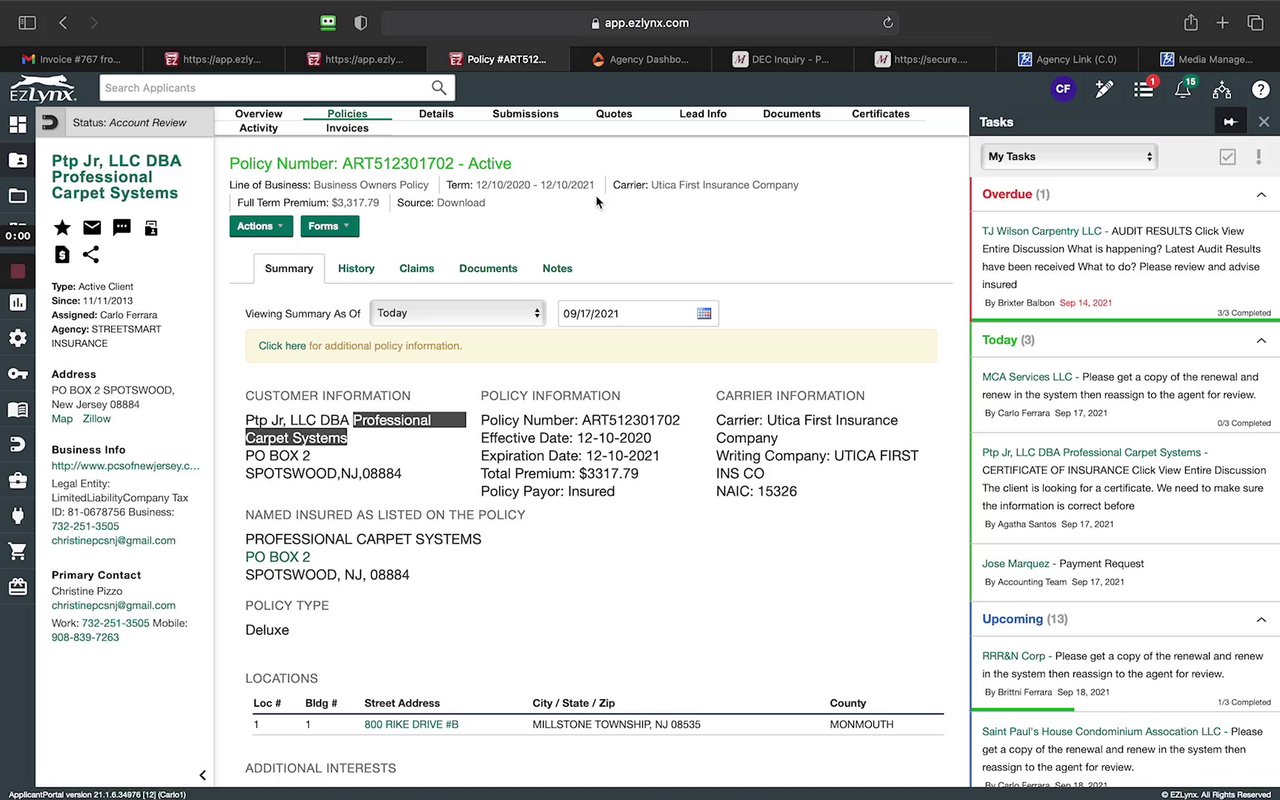Screen dimensions: 1280x800
Task: Click the magnifier icon in Search Applicants
Action: [439, 88]
